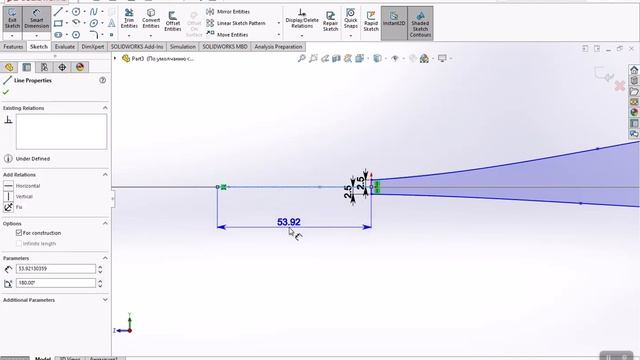Open DimXpertManager panel tab
Screen dimensions: 640x360
(62, 67)
